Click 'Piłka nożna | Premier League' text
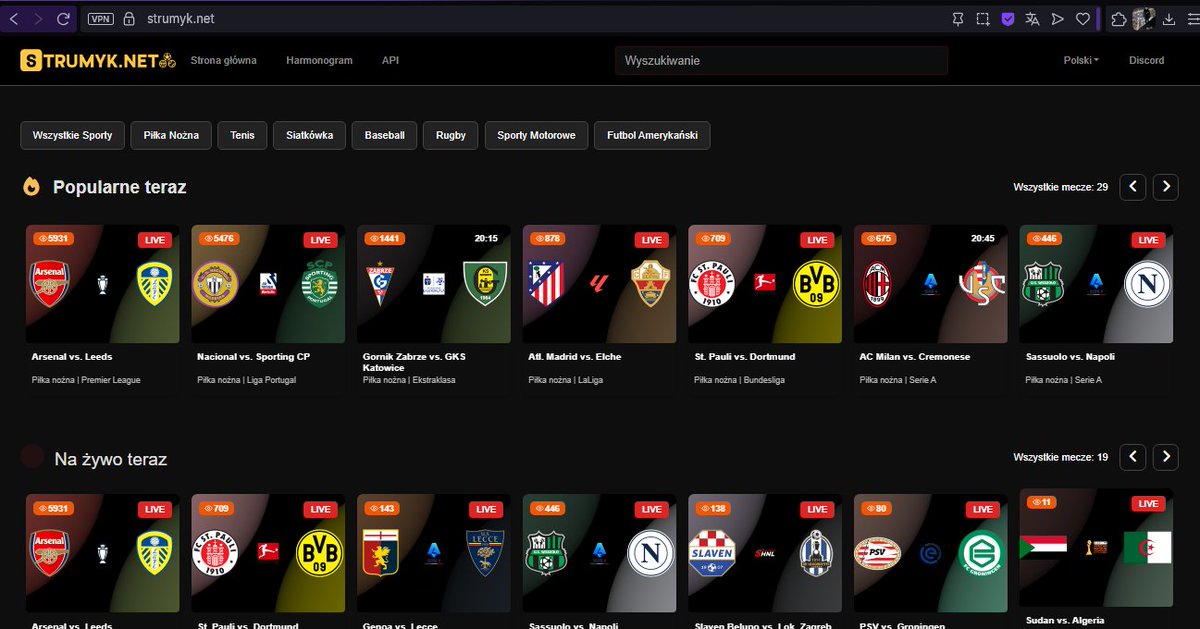Viewport: 1200px width, 629px height. 85,380
